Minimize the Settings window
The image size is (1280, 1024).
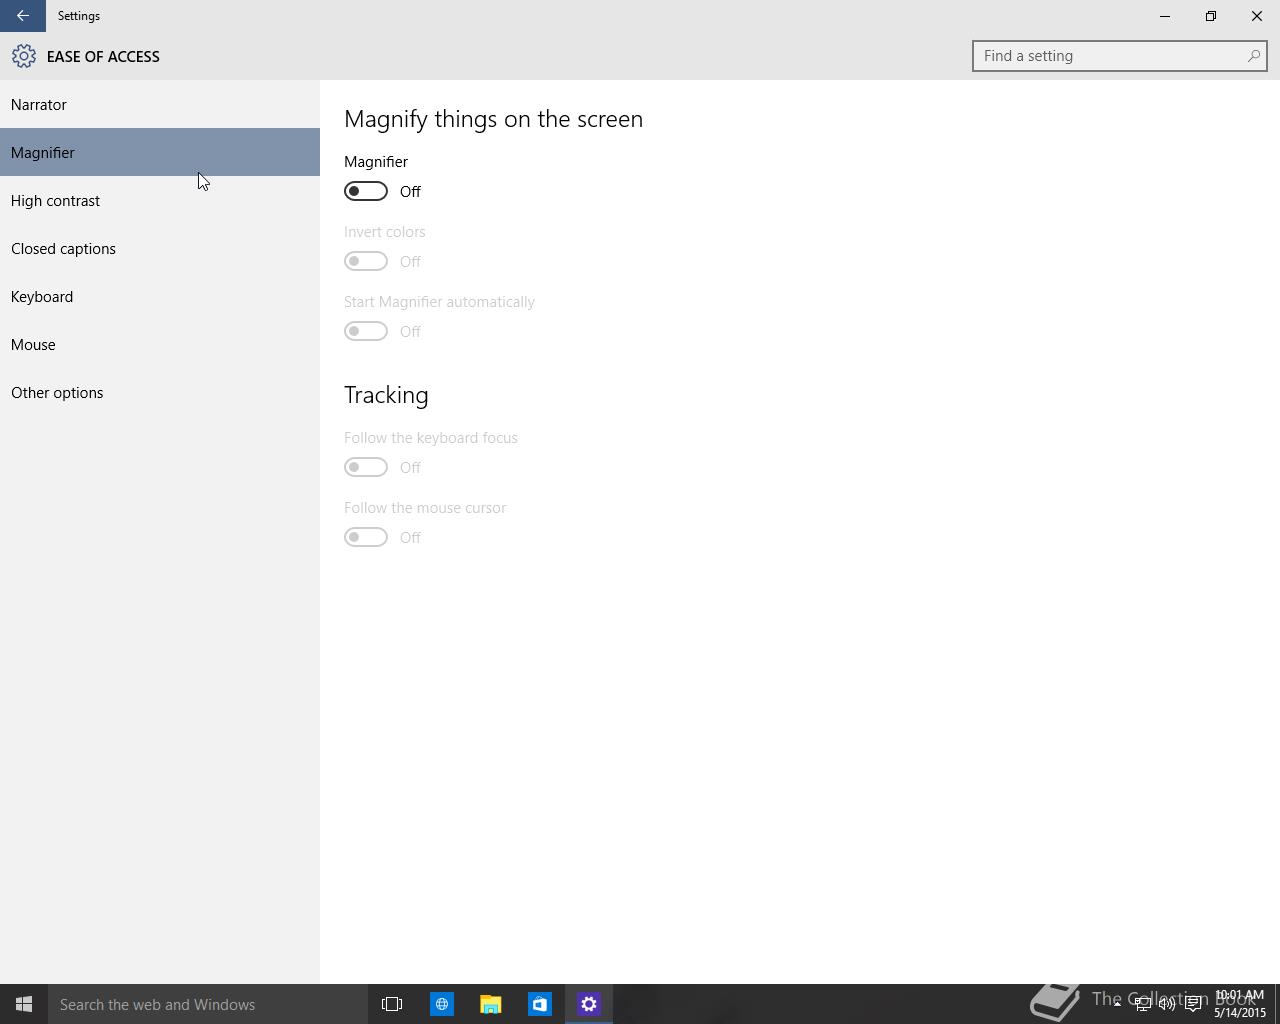1165,16
